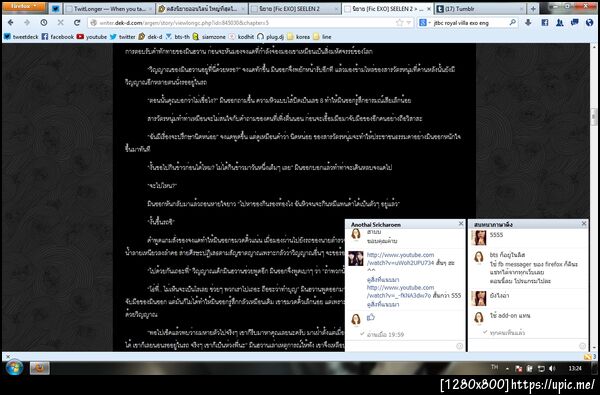Open network icon in tray
The image size is (600, 395).
tap(541, 369)
